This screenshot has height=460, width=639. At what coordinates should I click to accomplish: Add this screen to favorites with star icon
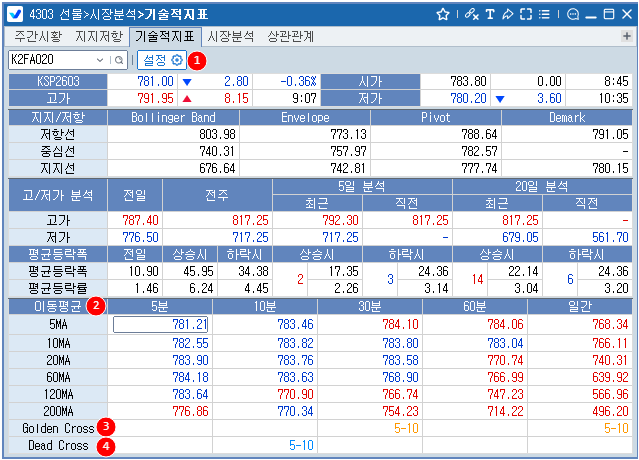(x=443, y=15)
